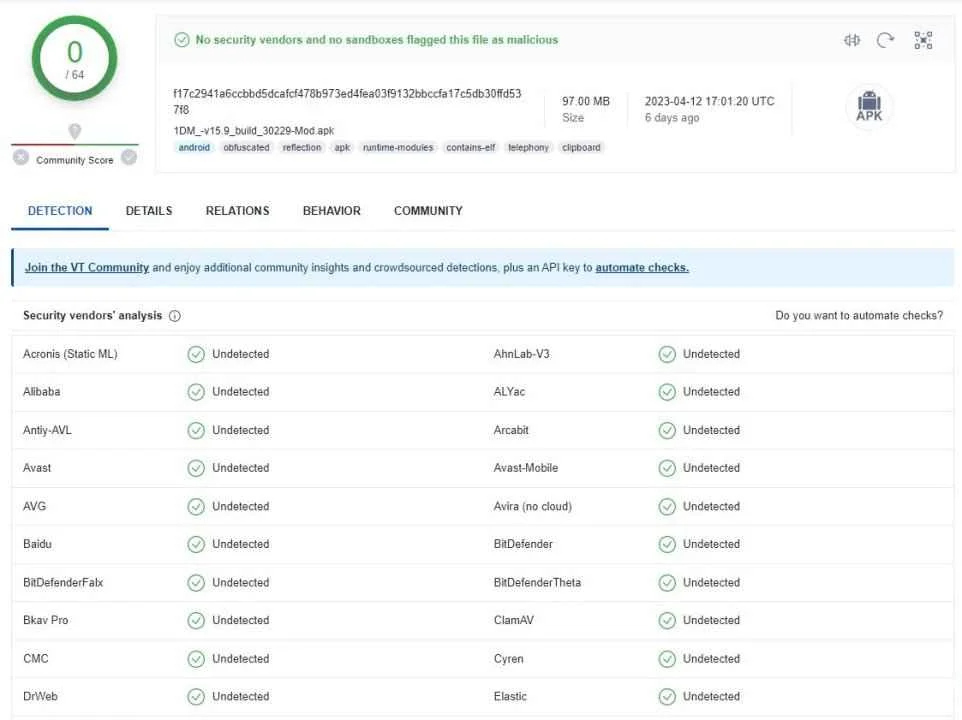Click the Security vendors' analysis heading

click(93, 316)
